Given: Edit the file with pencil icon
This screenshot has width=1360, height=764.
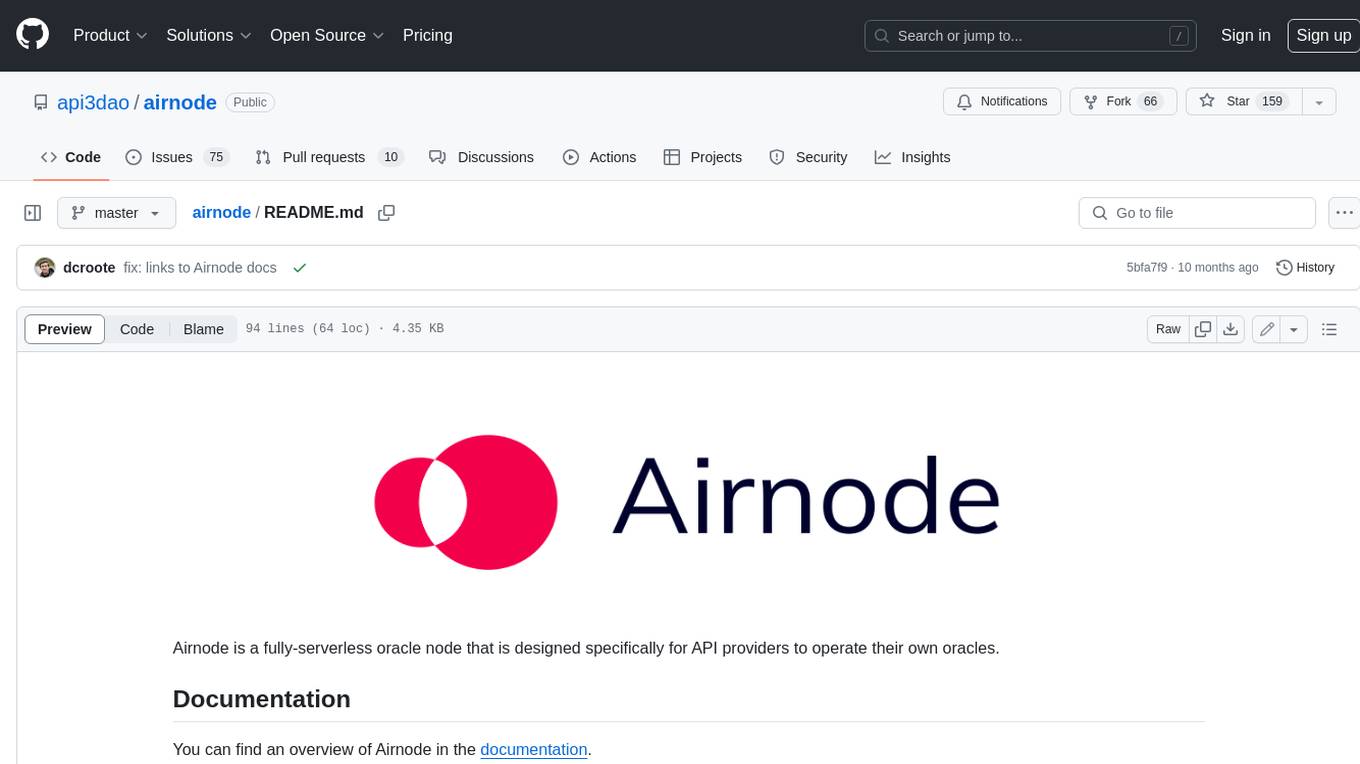Looking at the screenshot, I should (x=1267, y=329).
